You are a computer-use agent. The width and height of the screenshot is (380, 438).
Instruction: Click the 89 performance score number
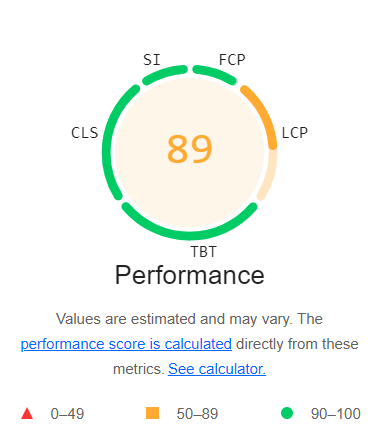pyautogui.click(x=190, y=149)
